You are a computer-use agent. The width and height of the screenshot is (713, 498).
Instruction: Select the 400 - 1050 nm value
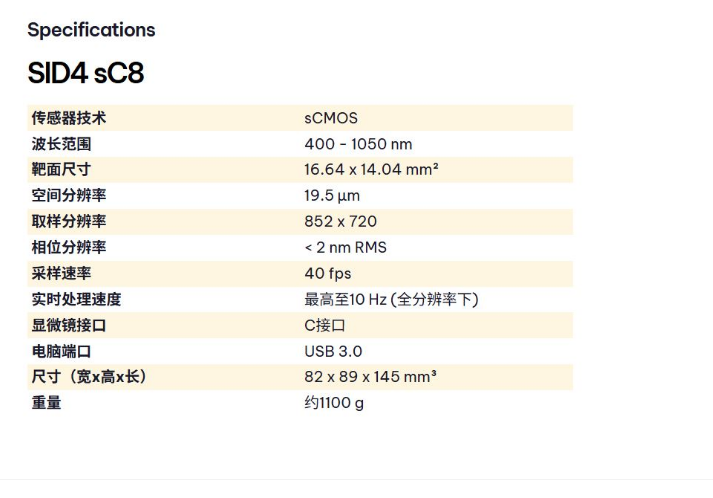click(358, 144)
